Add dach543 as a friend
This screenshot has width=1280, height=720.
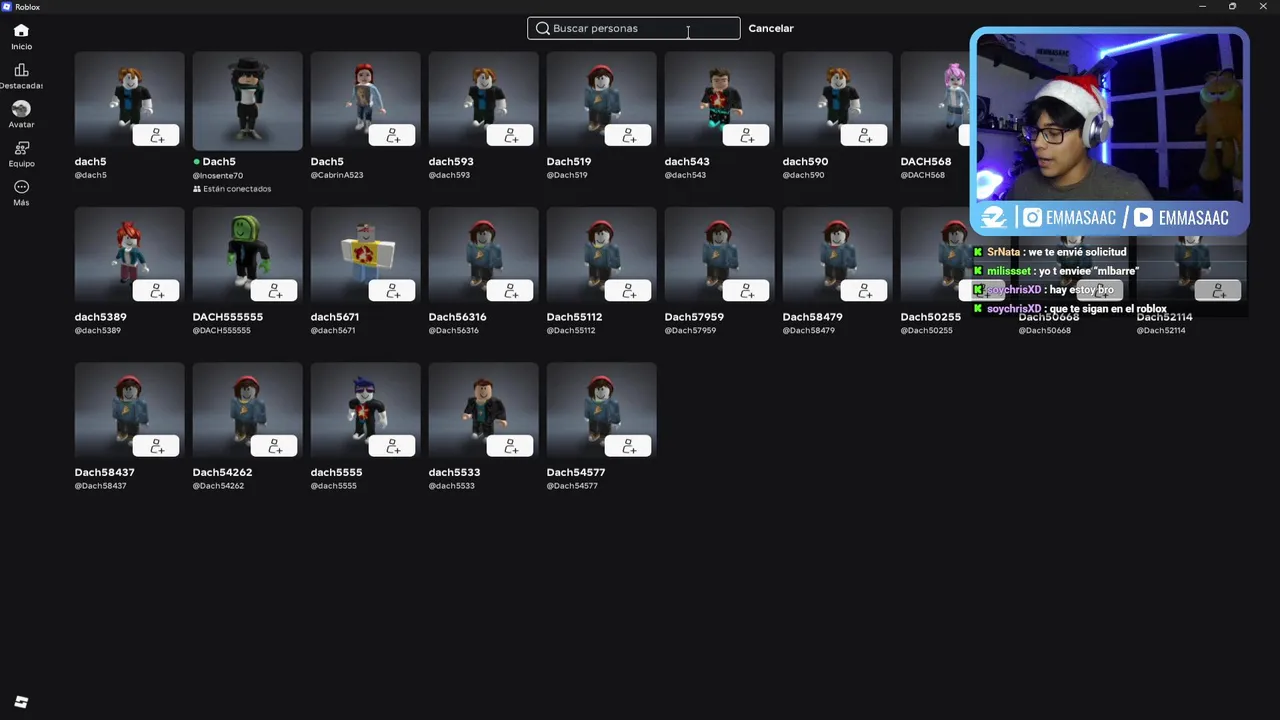(746, 135)
